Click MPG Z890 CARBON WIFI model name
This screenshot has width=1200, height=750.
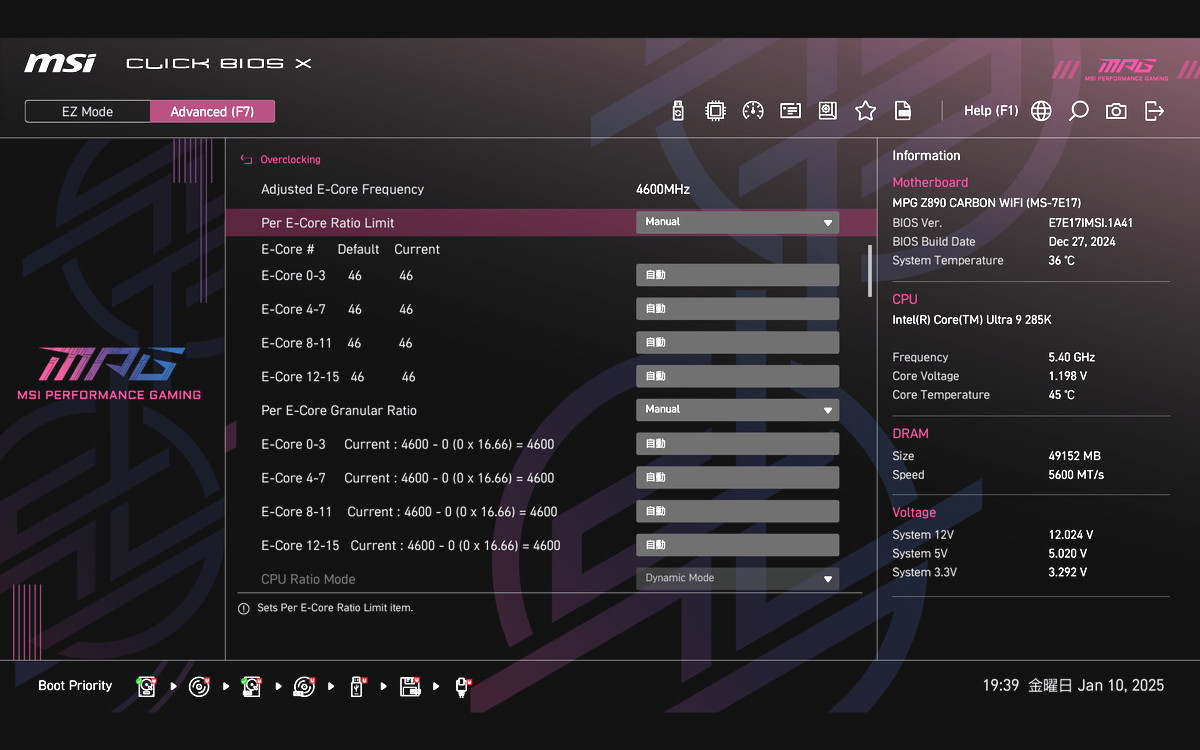click(986, 203)
